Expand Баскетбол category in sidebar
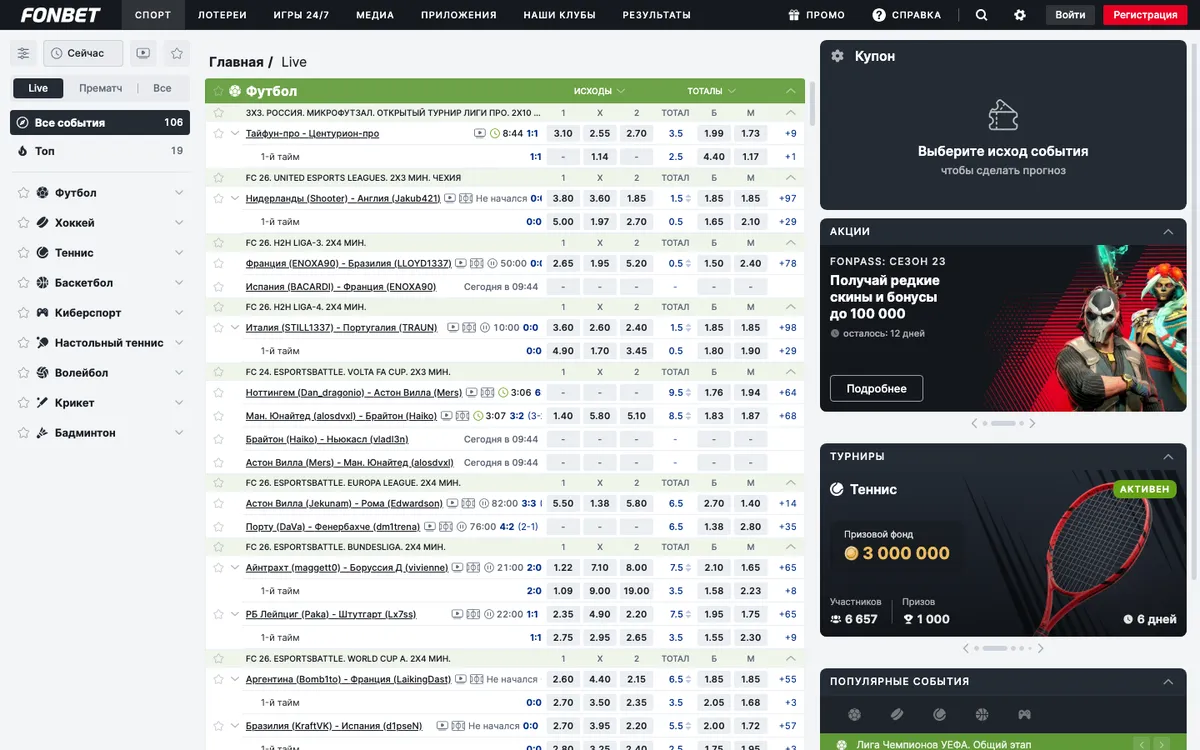 [179, 283]
